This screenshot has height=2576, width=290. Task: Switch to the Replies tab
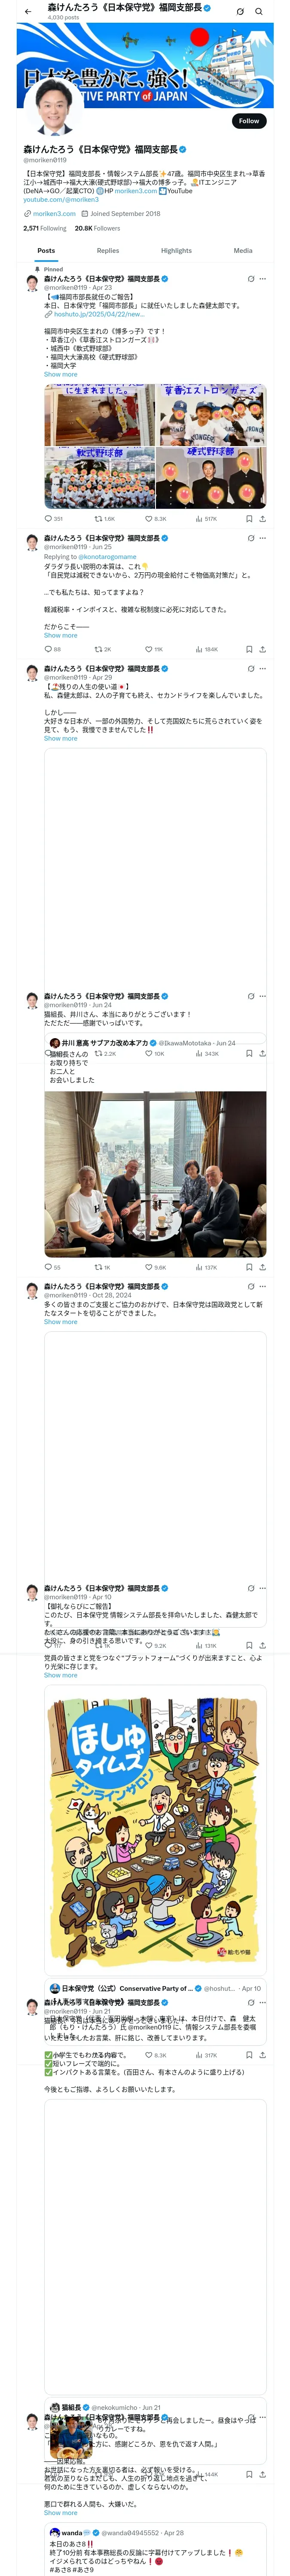[x=108, y=251]
